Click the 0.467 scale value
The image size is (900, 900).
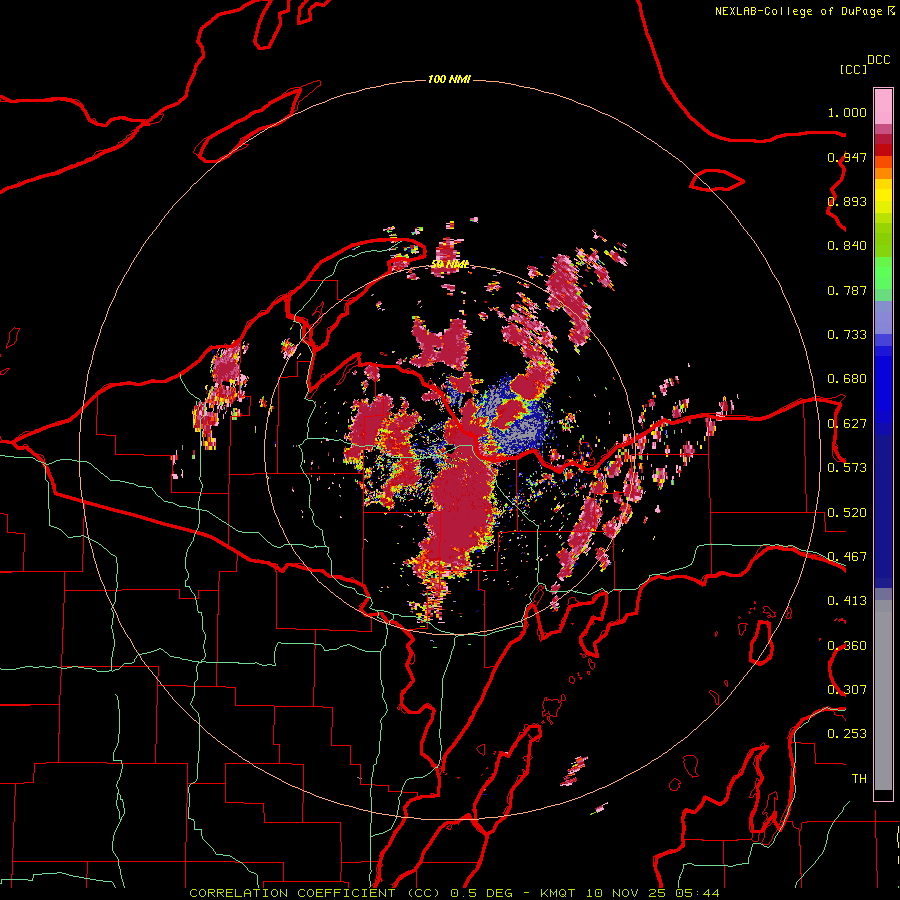pos(847,557)
